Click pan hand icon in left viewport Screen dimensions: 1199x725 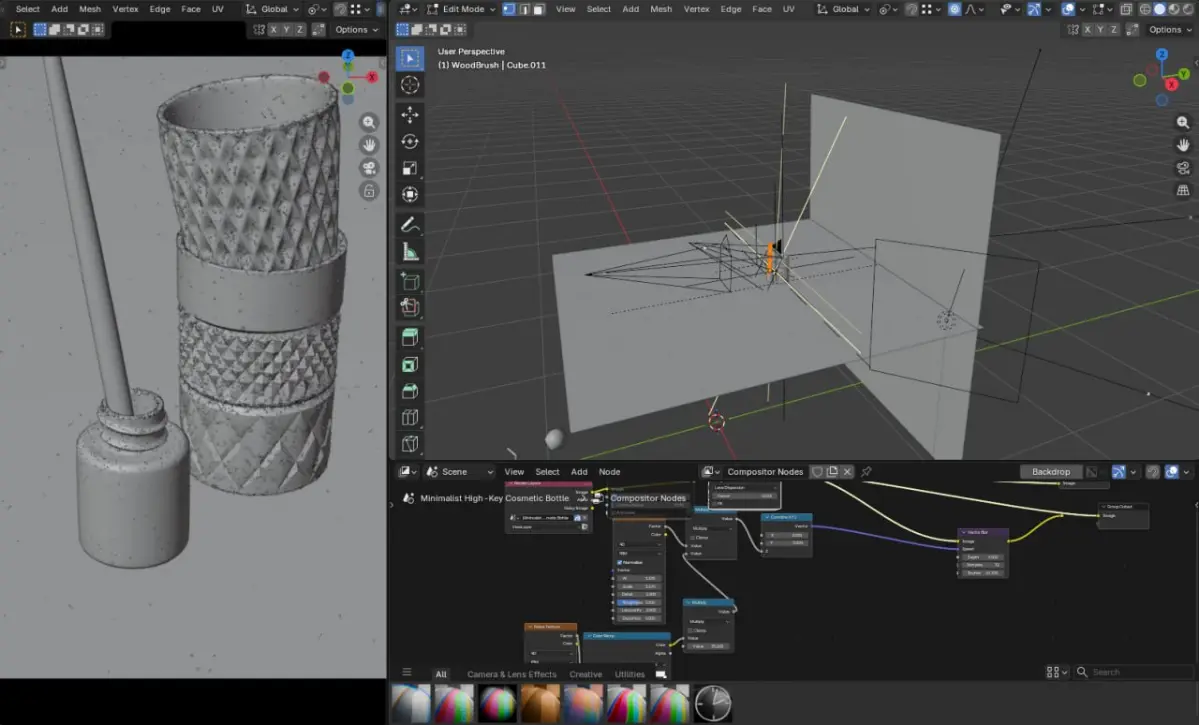tap(369, 145)
